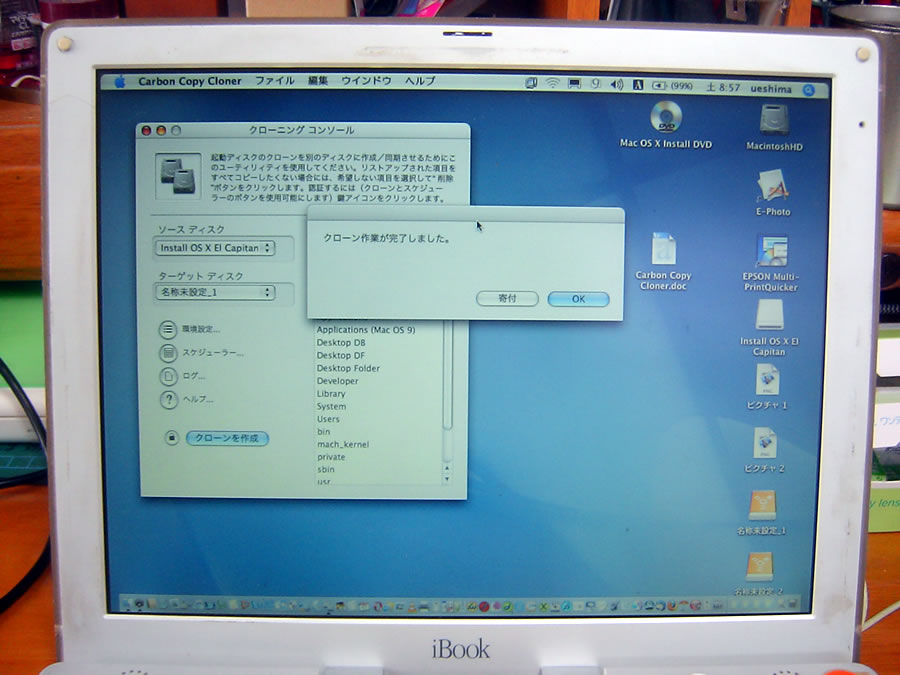
Task: Select the MacintoshHD drive icon
Action: coord(774,119)
